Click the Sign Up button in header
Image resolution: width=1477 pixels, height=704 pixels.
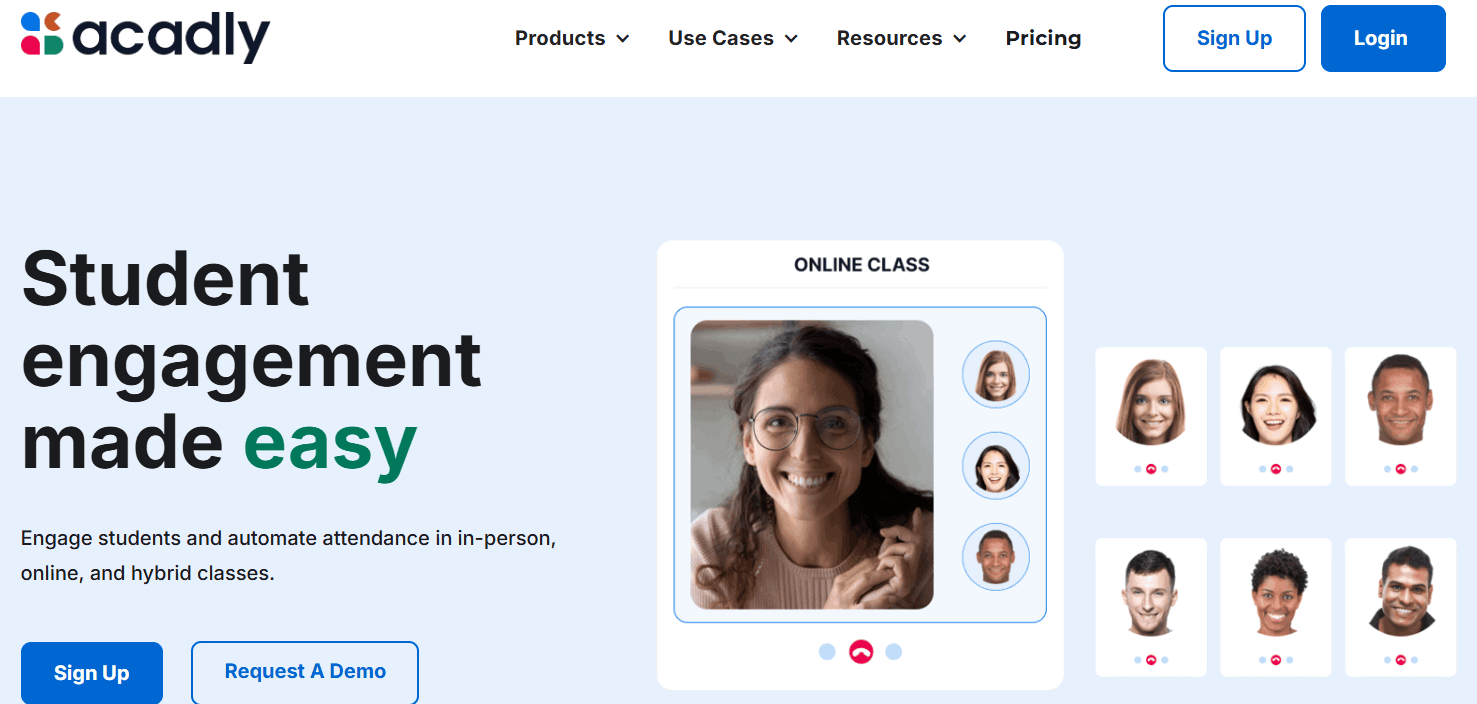pyautogui.click(x=1234, y=38)
